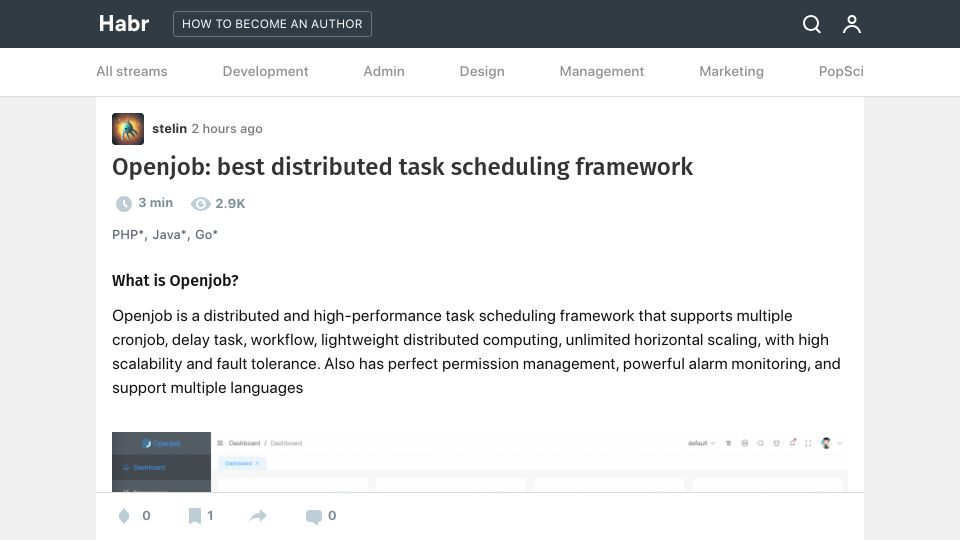Click the views eye icon
The height and width of the screenshot is (540, 960).
[x=200, y=204]
